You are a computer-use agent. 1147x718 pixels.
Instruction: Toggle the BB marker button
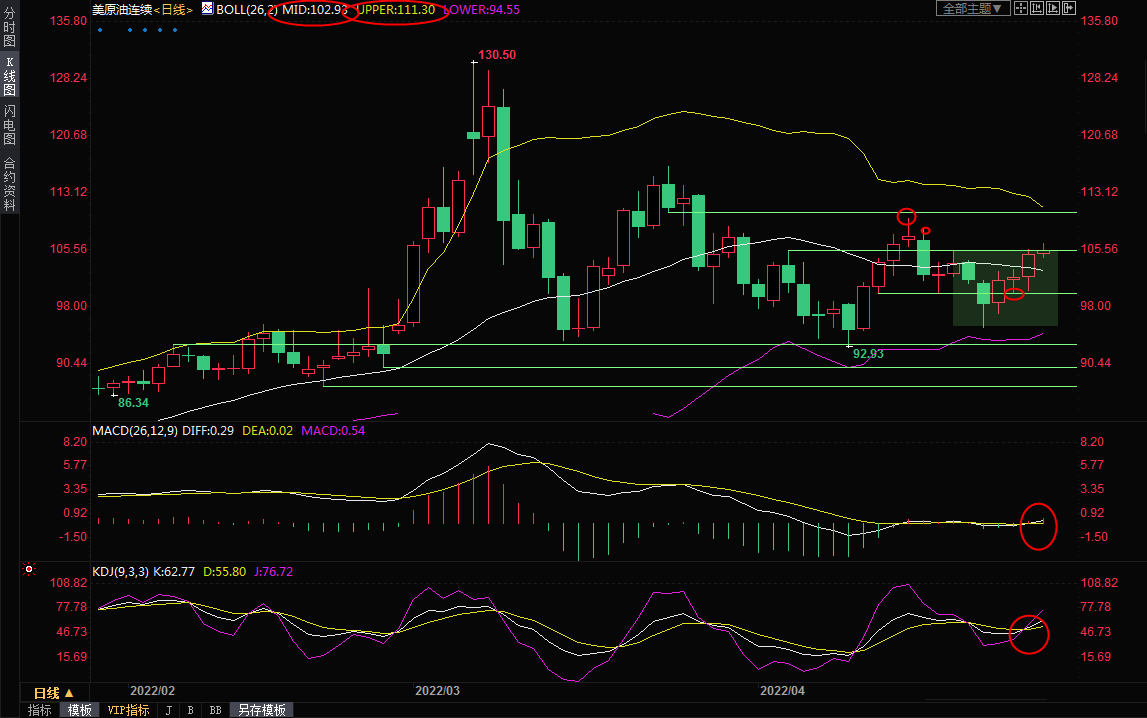click(215, 710)
